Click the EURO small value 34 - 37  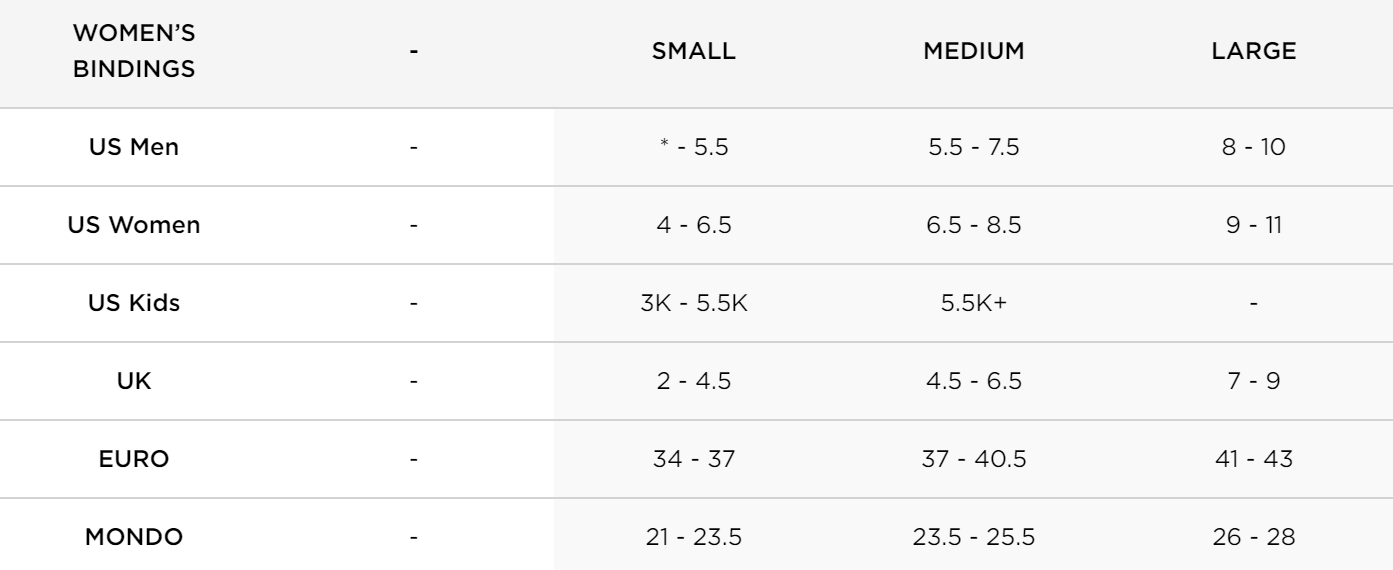[693, 459]
